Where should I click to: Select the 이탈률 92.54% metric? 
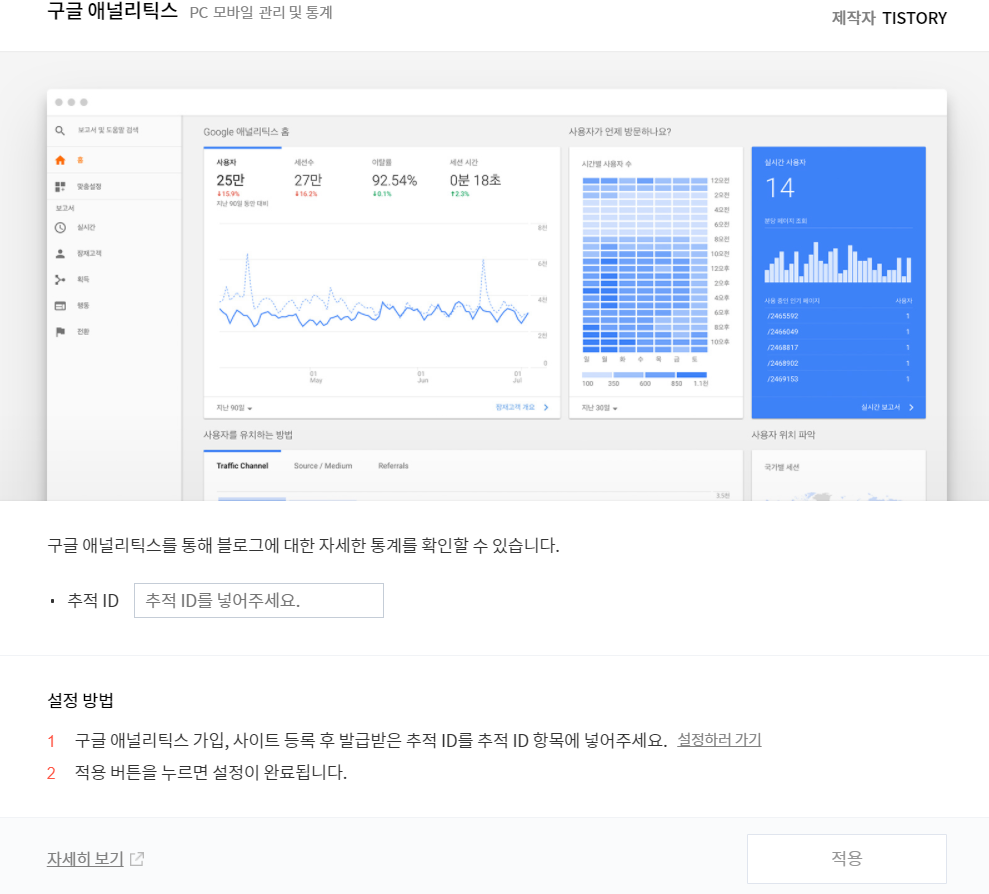coord(394,179)
